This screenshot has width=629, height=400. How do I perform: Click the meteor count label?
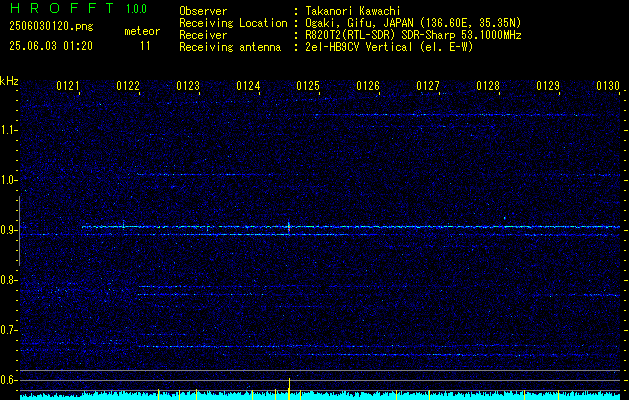point(142,31)
